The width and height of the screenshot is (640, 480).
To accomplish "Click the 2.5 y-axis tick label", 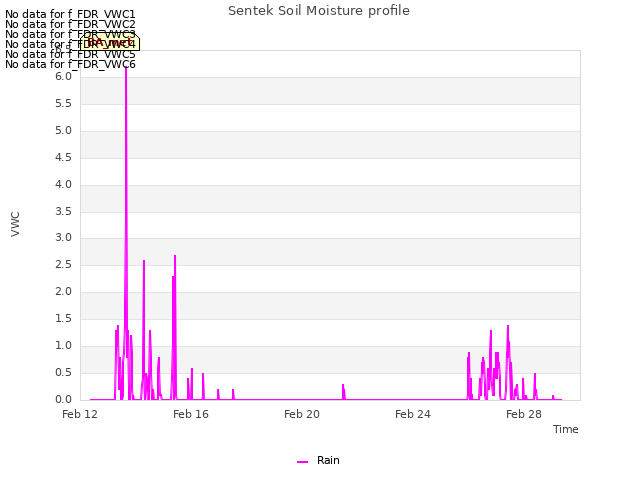I will pyautogui.click(x=63, y=264).
